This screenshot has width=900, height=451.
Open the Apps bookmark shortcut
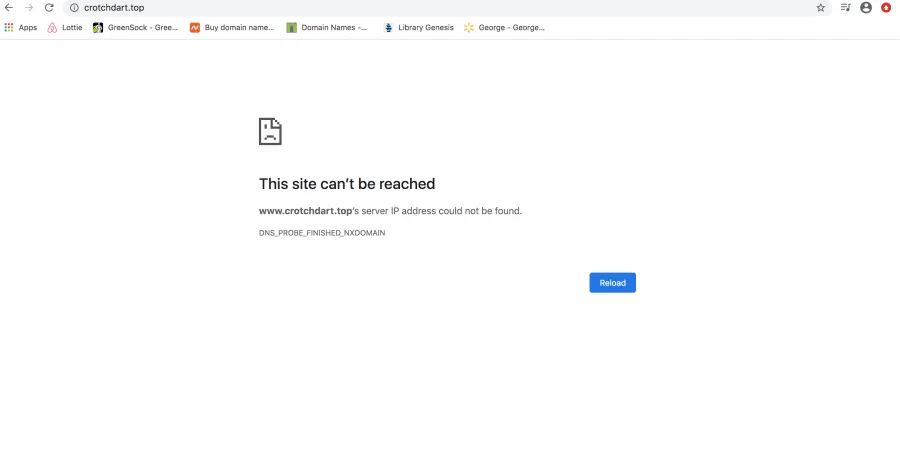pyautogui.click(x=21, y=28)
